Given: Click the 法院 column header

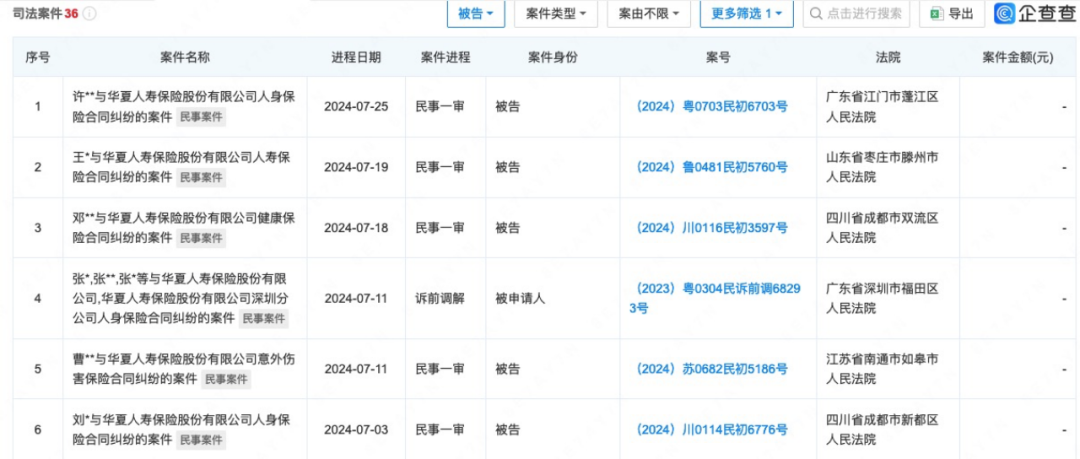Looking at the screenshot, I should pos(889,58).
